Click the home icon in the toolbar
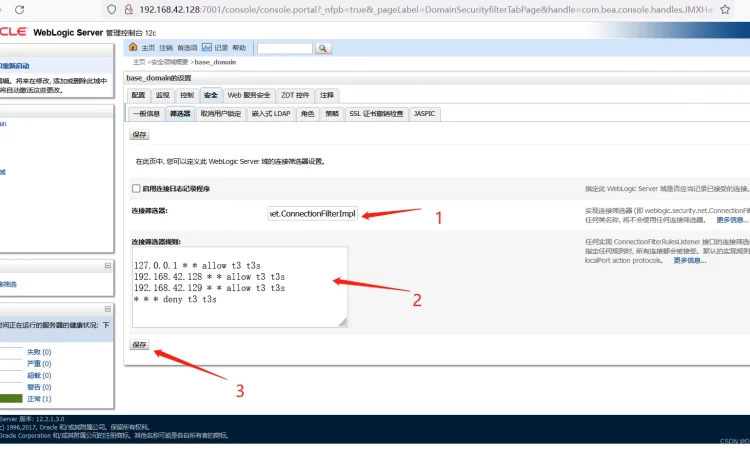Image resolution: width=750 pixels, height=450 pixels. [133, 47]
